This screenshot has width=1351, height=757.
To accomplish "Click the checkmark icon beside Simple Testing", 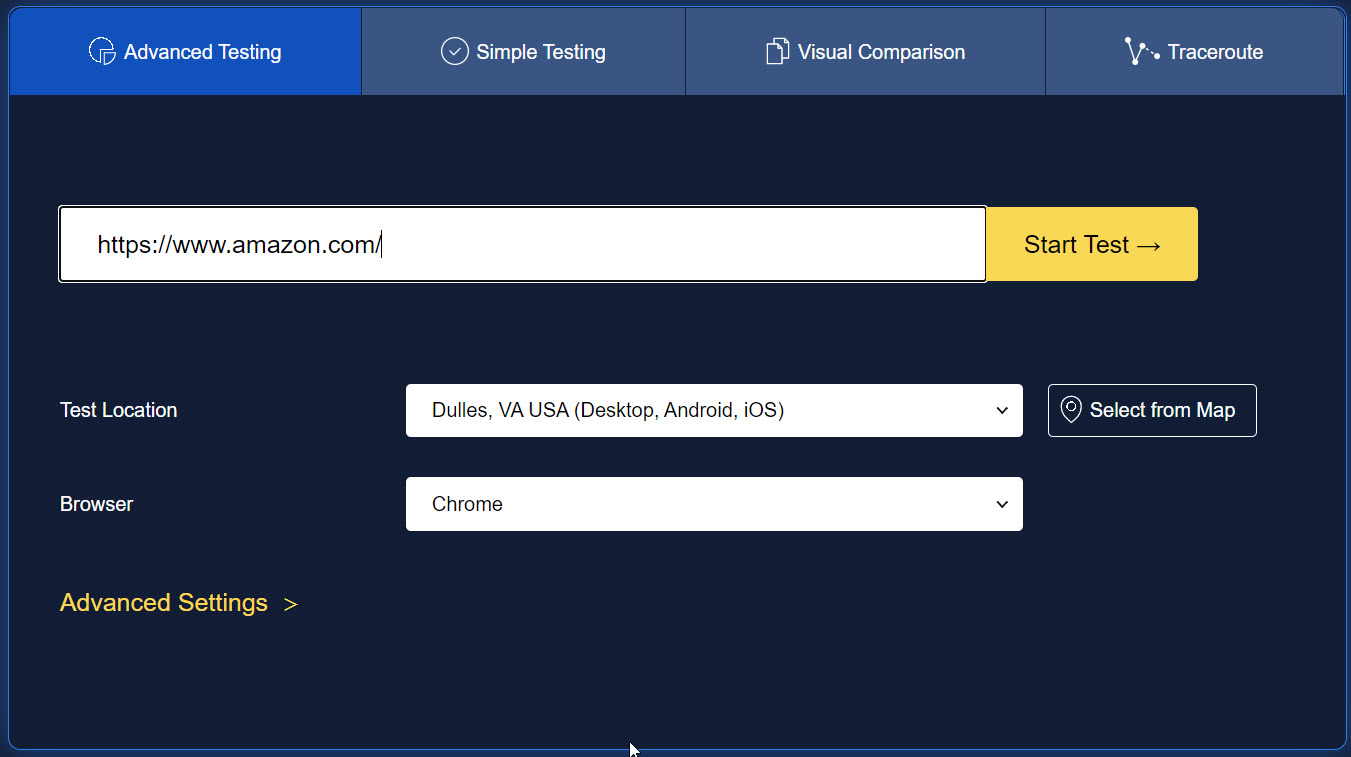I will point(454,50).
